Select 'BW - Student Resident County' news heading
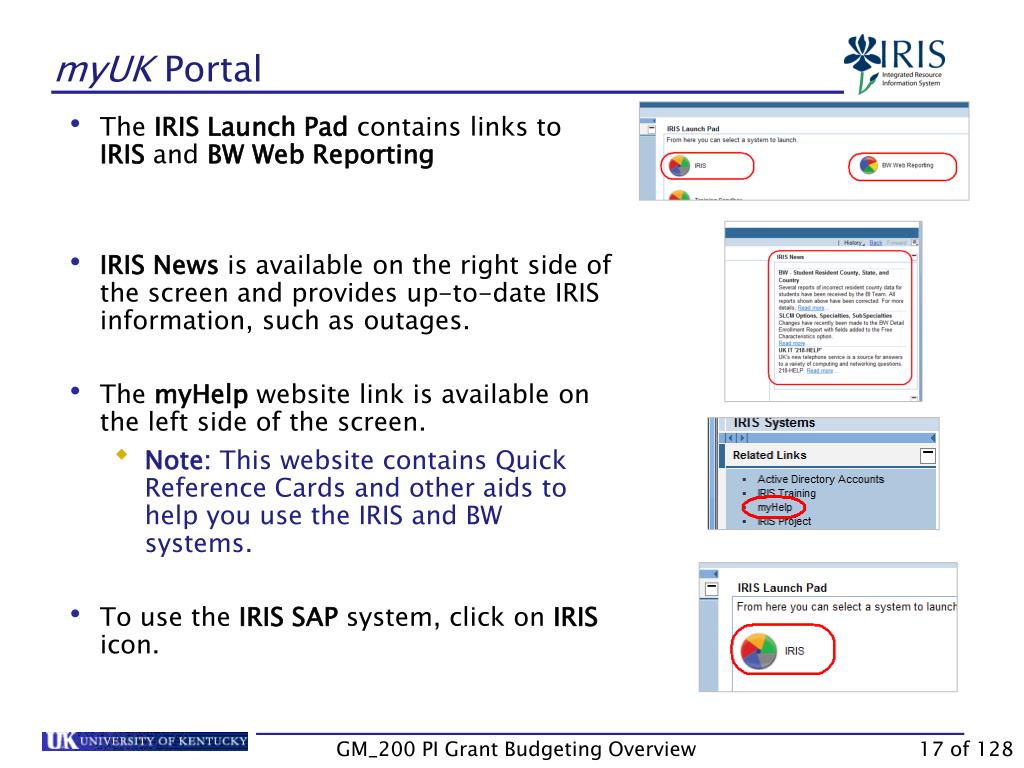This screenshot has height=768, width=1024. 833,276
